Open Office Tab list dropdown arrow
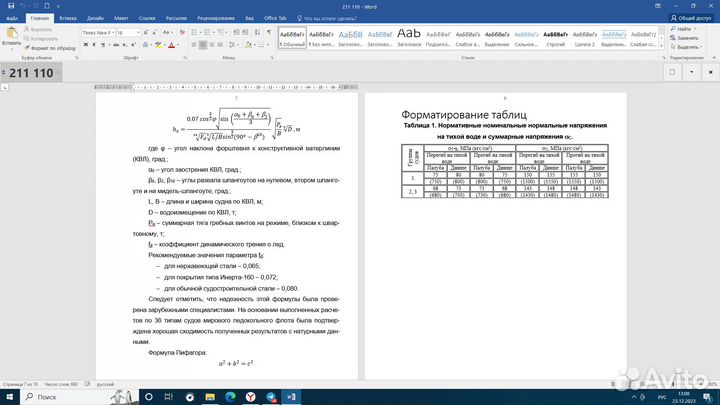 692,72
